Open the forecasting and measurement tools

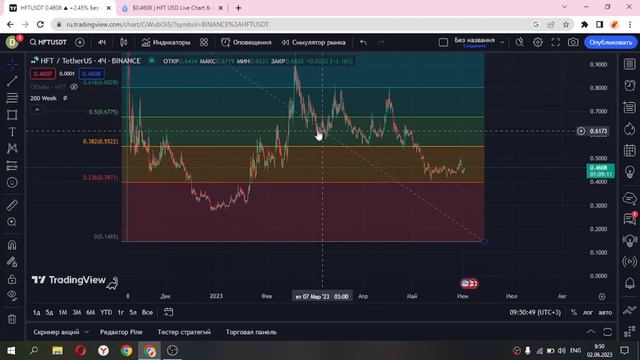tap(12, 165)
